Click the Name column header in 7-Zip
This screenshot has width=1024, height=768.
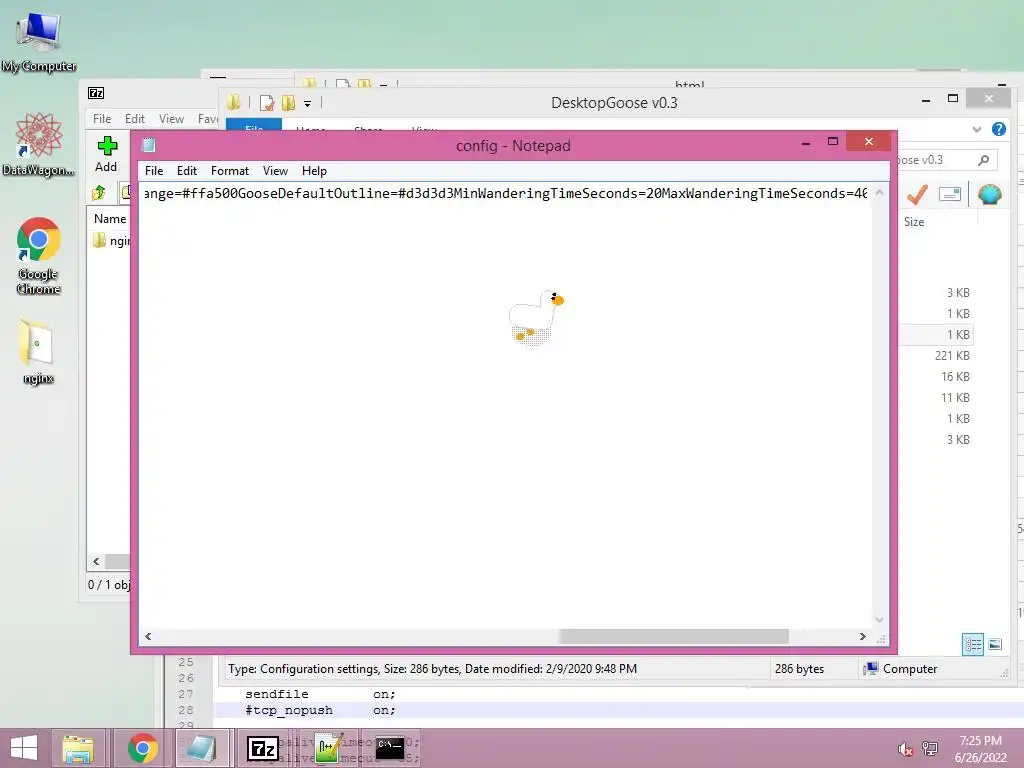click(110, 219)
